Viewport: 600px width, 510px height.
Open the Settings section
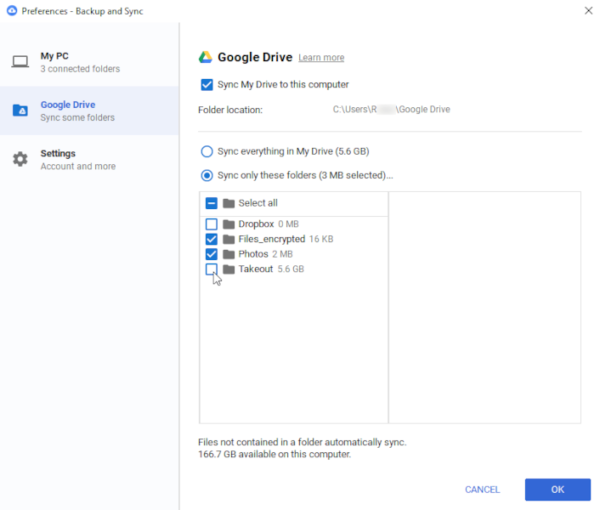coord(90,160)
